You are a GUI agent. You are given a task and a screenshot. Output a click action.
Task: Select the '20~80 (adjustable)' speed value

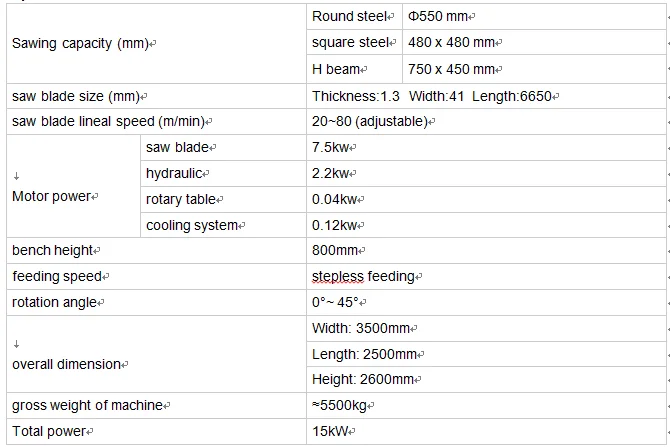click(372, 122)
